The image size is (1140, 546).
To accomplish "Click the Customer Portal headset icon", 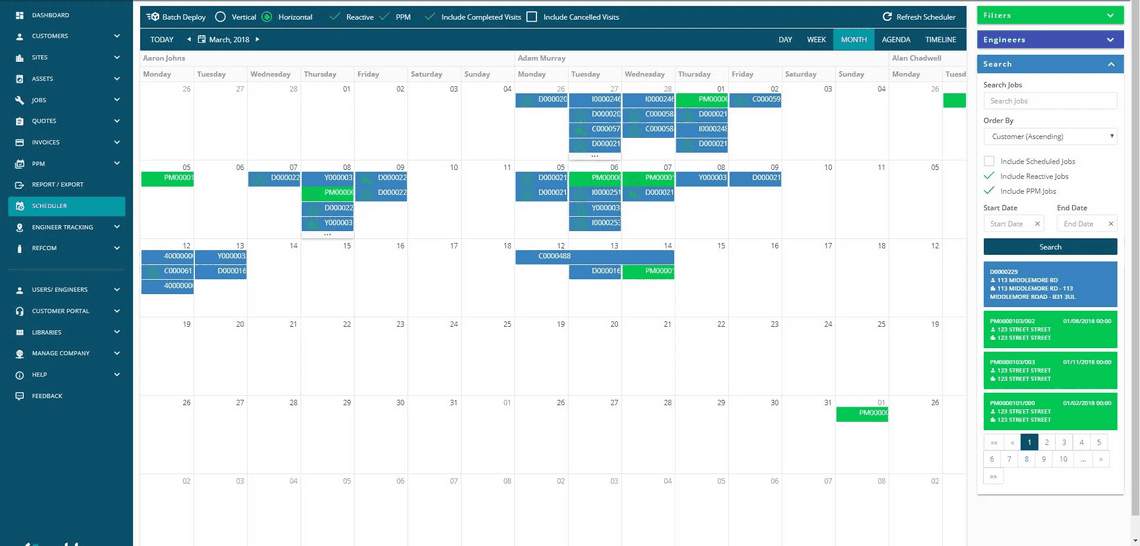I will 19,311.
